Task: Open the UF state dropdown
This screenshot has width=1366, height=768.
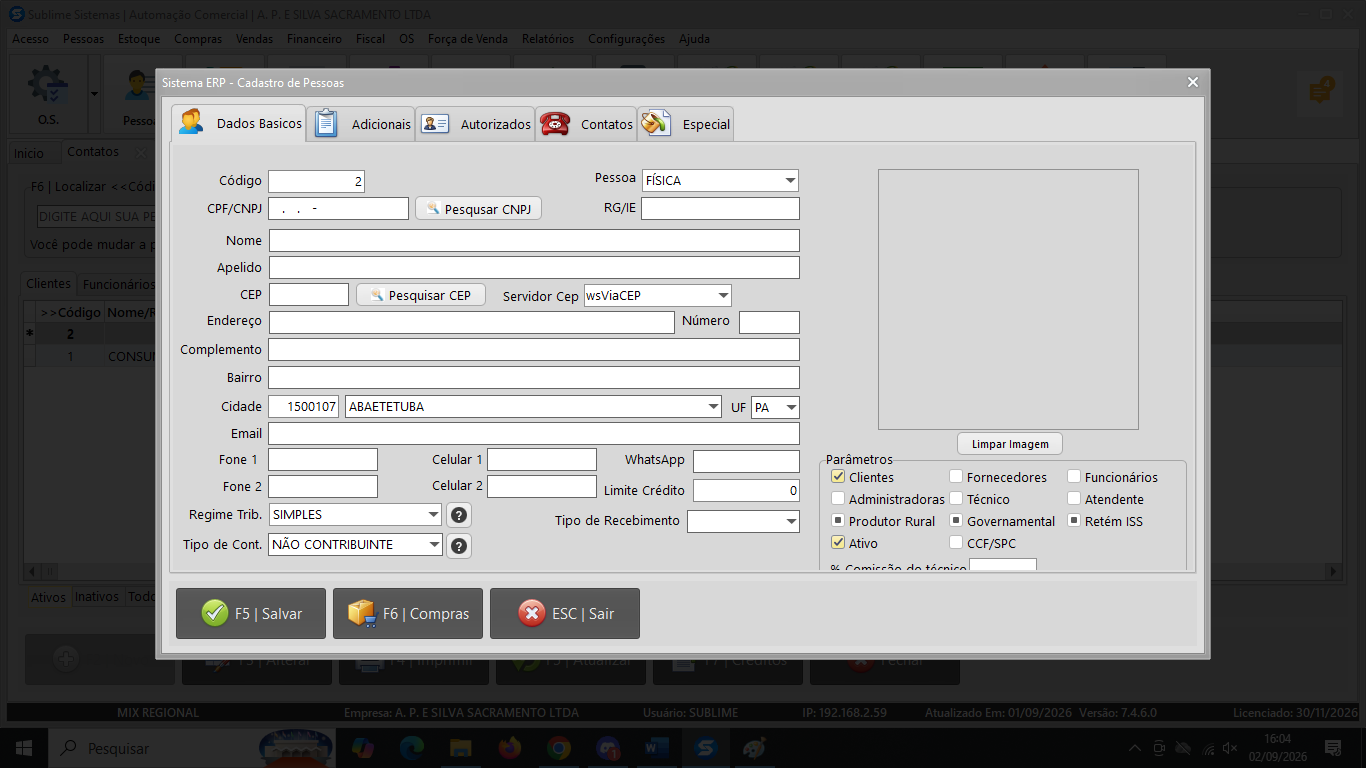Action: point(791,407)
